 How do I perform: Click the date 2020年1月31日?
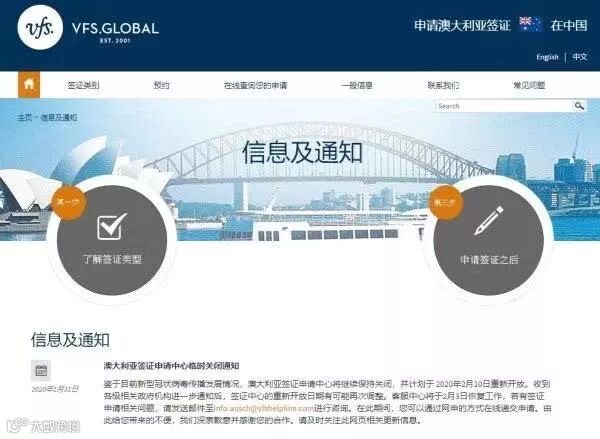point(55,389)
